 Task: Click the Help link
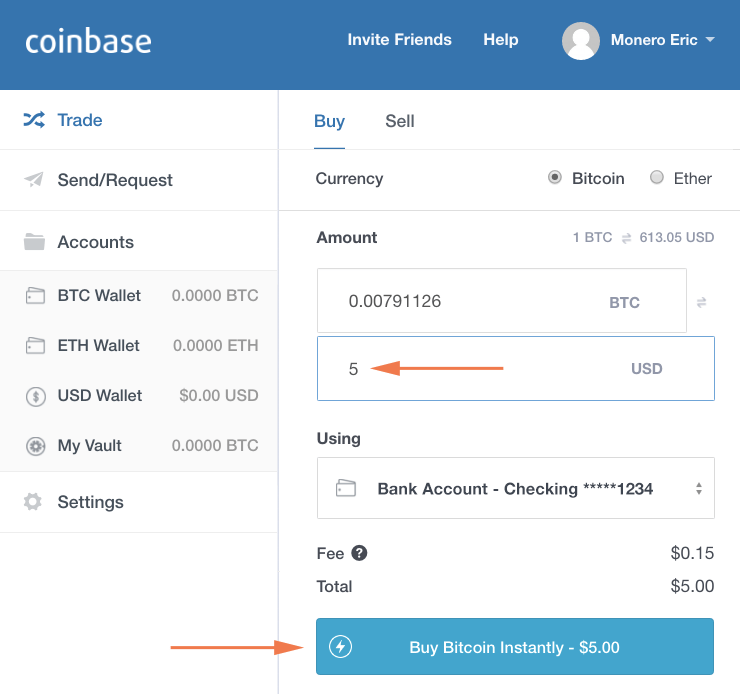[x=501, y=40]
